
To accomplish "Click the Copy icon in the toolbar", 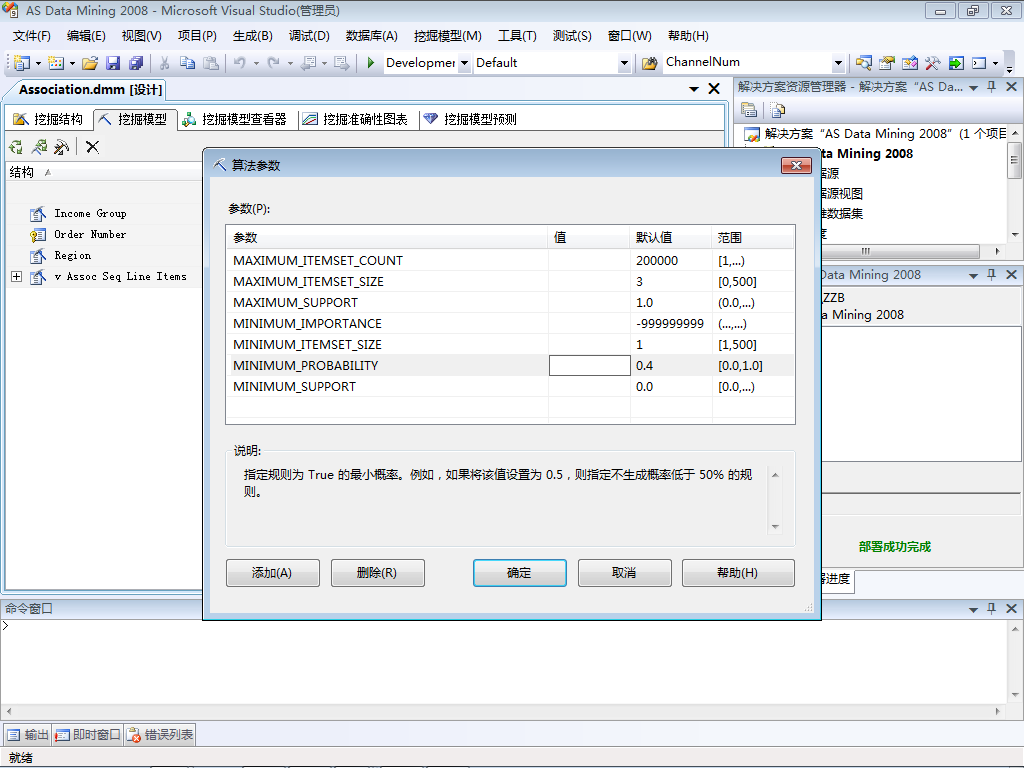I will [x=187, y=63].
